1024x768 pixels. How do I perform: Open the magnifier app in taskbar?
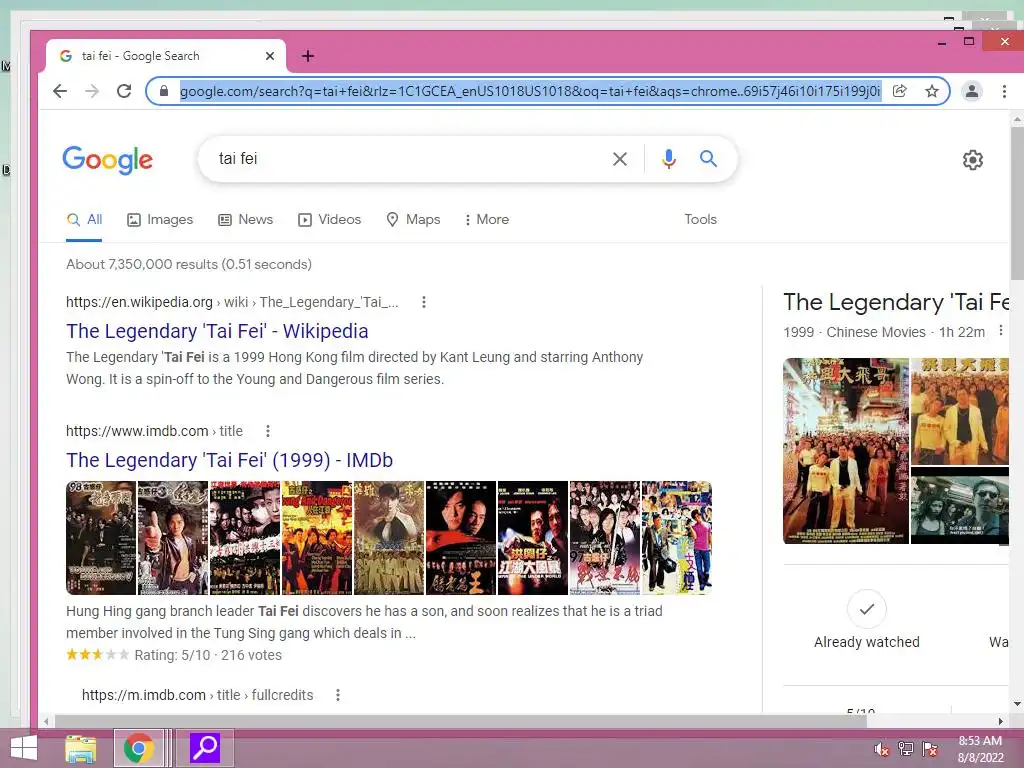click(204, 748)
